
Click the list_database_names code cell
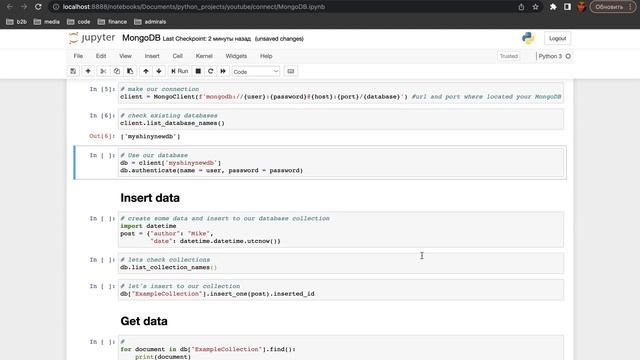[341, 119]
